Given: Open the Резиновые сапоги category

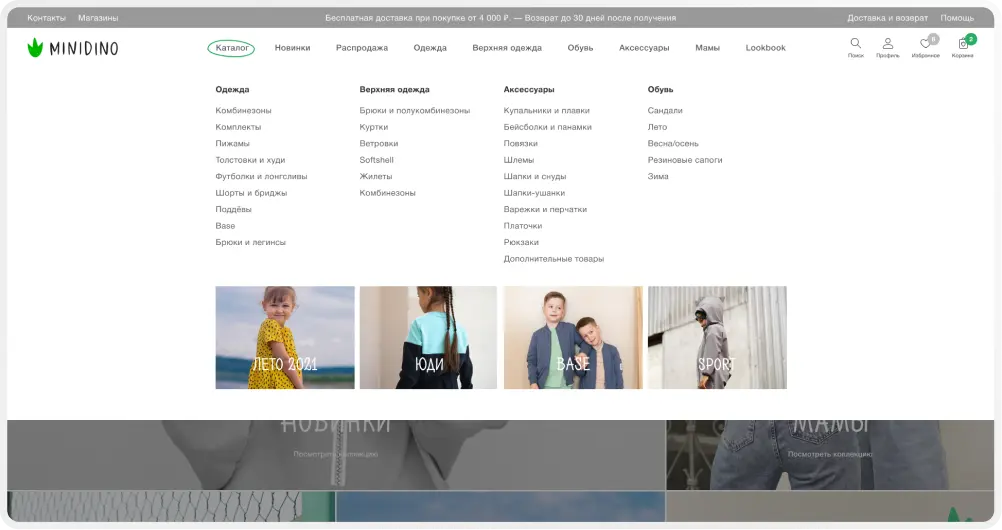Looking at the screenshot, I should coord(684,160).
